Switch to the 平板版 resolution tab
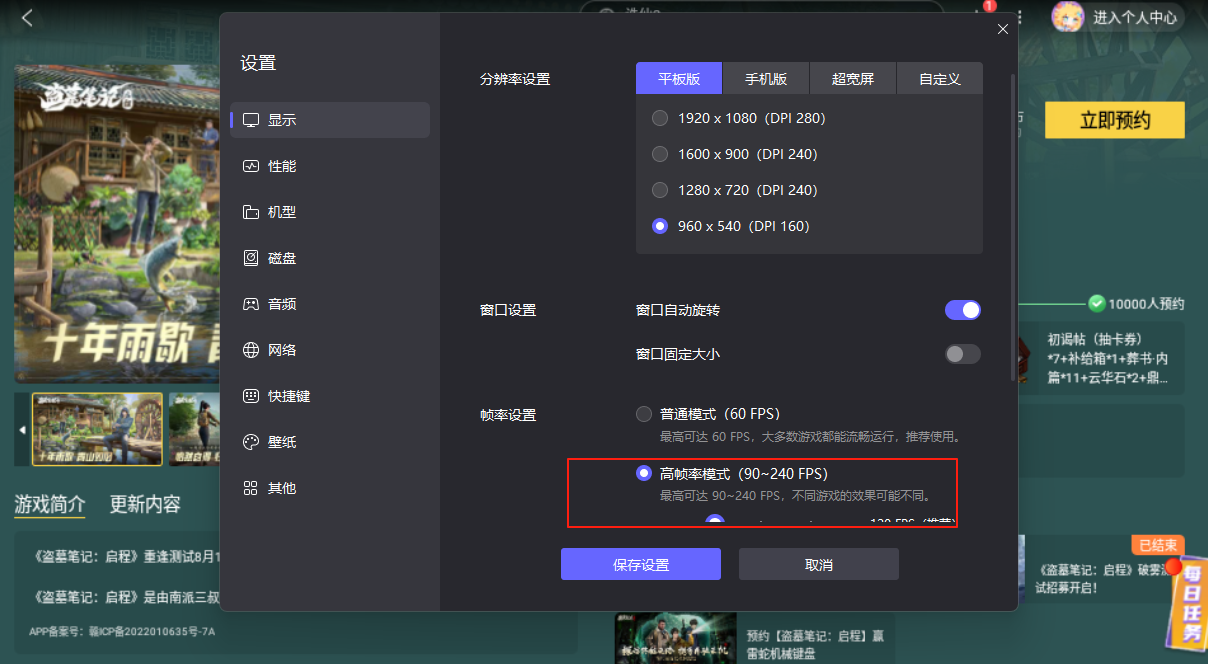 tap(679, 79)
